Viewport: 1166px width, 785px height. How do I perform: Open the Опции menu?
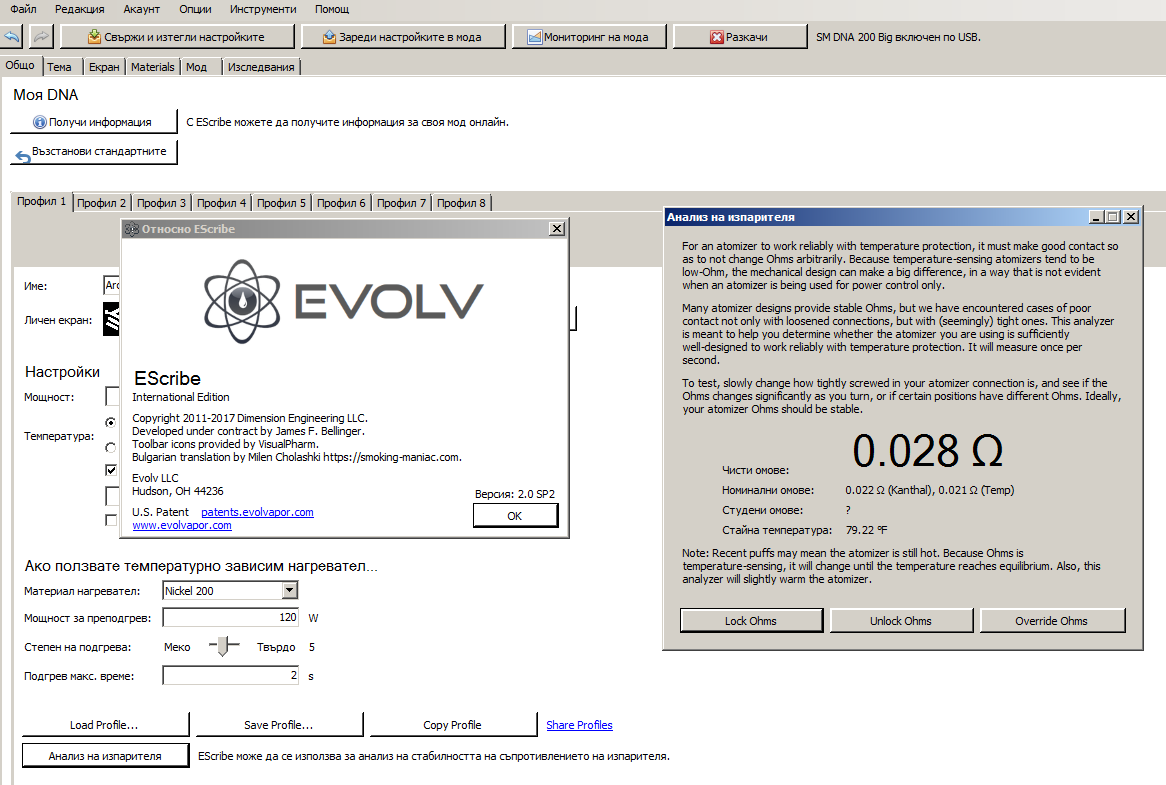click(x=195, y=9)
